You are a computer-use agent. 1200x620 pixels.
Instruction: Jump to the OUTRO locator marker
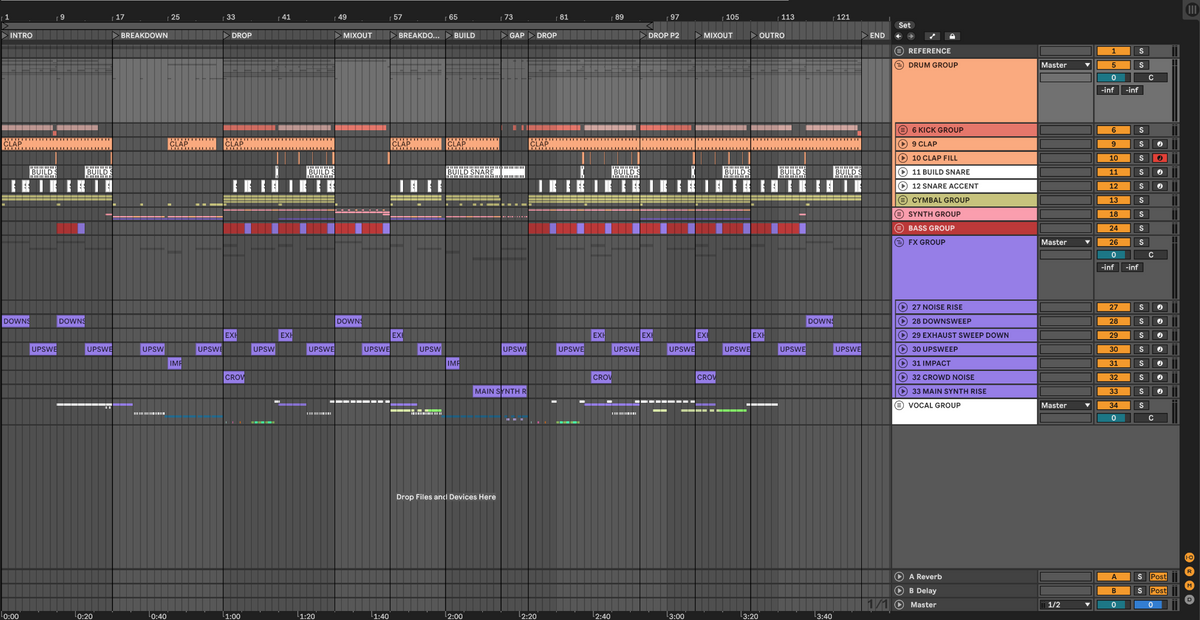(770, 35)
